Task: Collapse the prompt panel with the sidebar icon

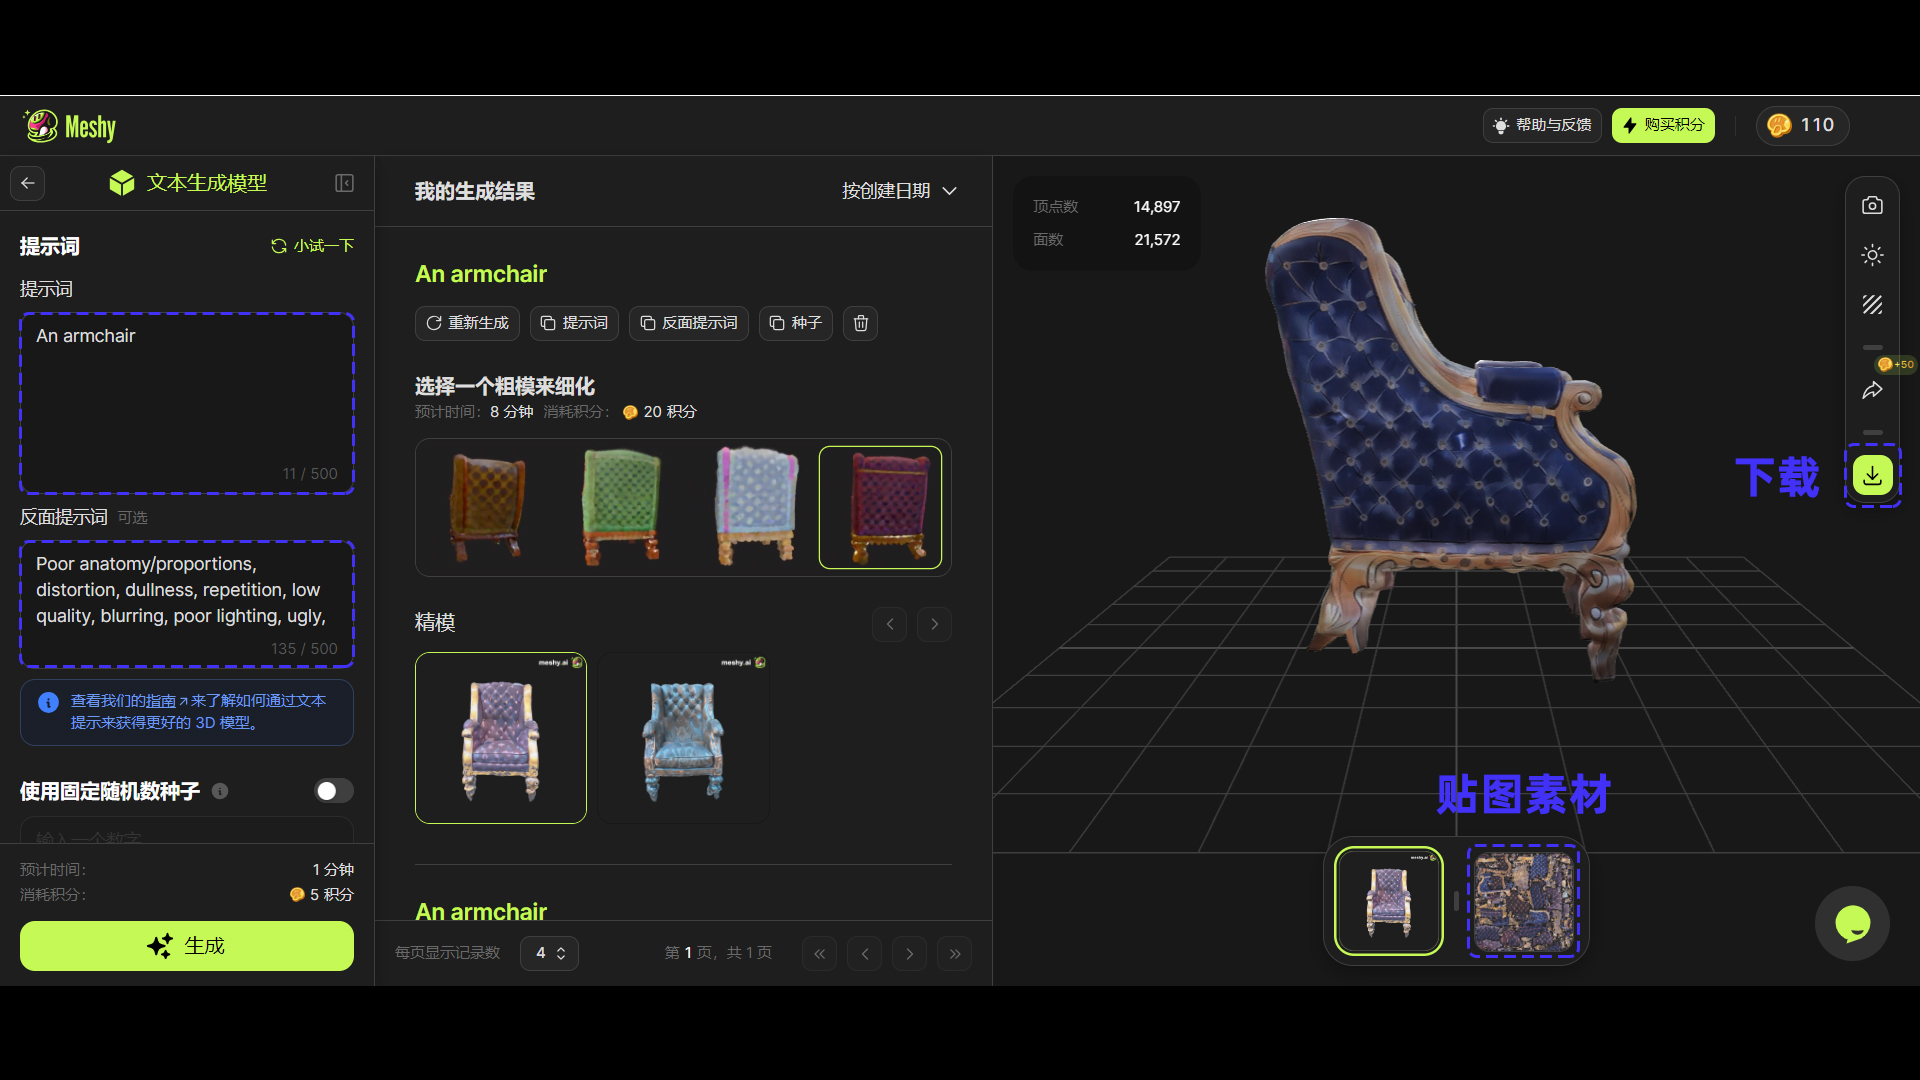Action: (x=344, y=183)
